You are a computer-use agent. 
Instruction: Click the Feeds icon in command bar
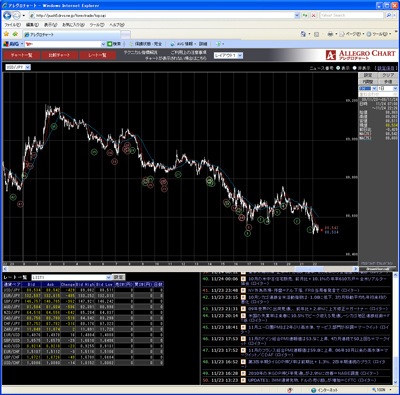pyautogui.click(x=317, y=34)
